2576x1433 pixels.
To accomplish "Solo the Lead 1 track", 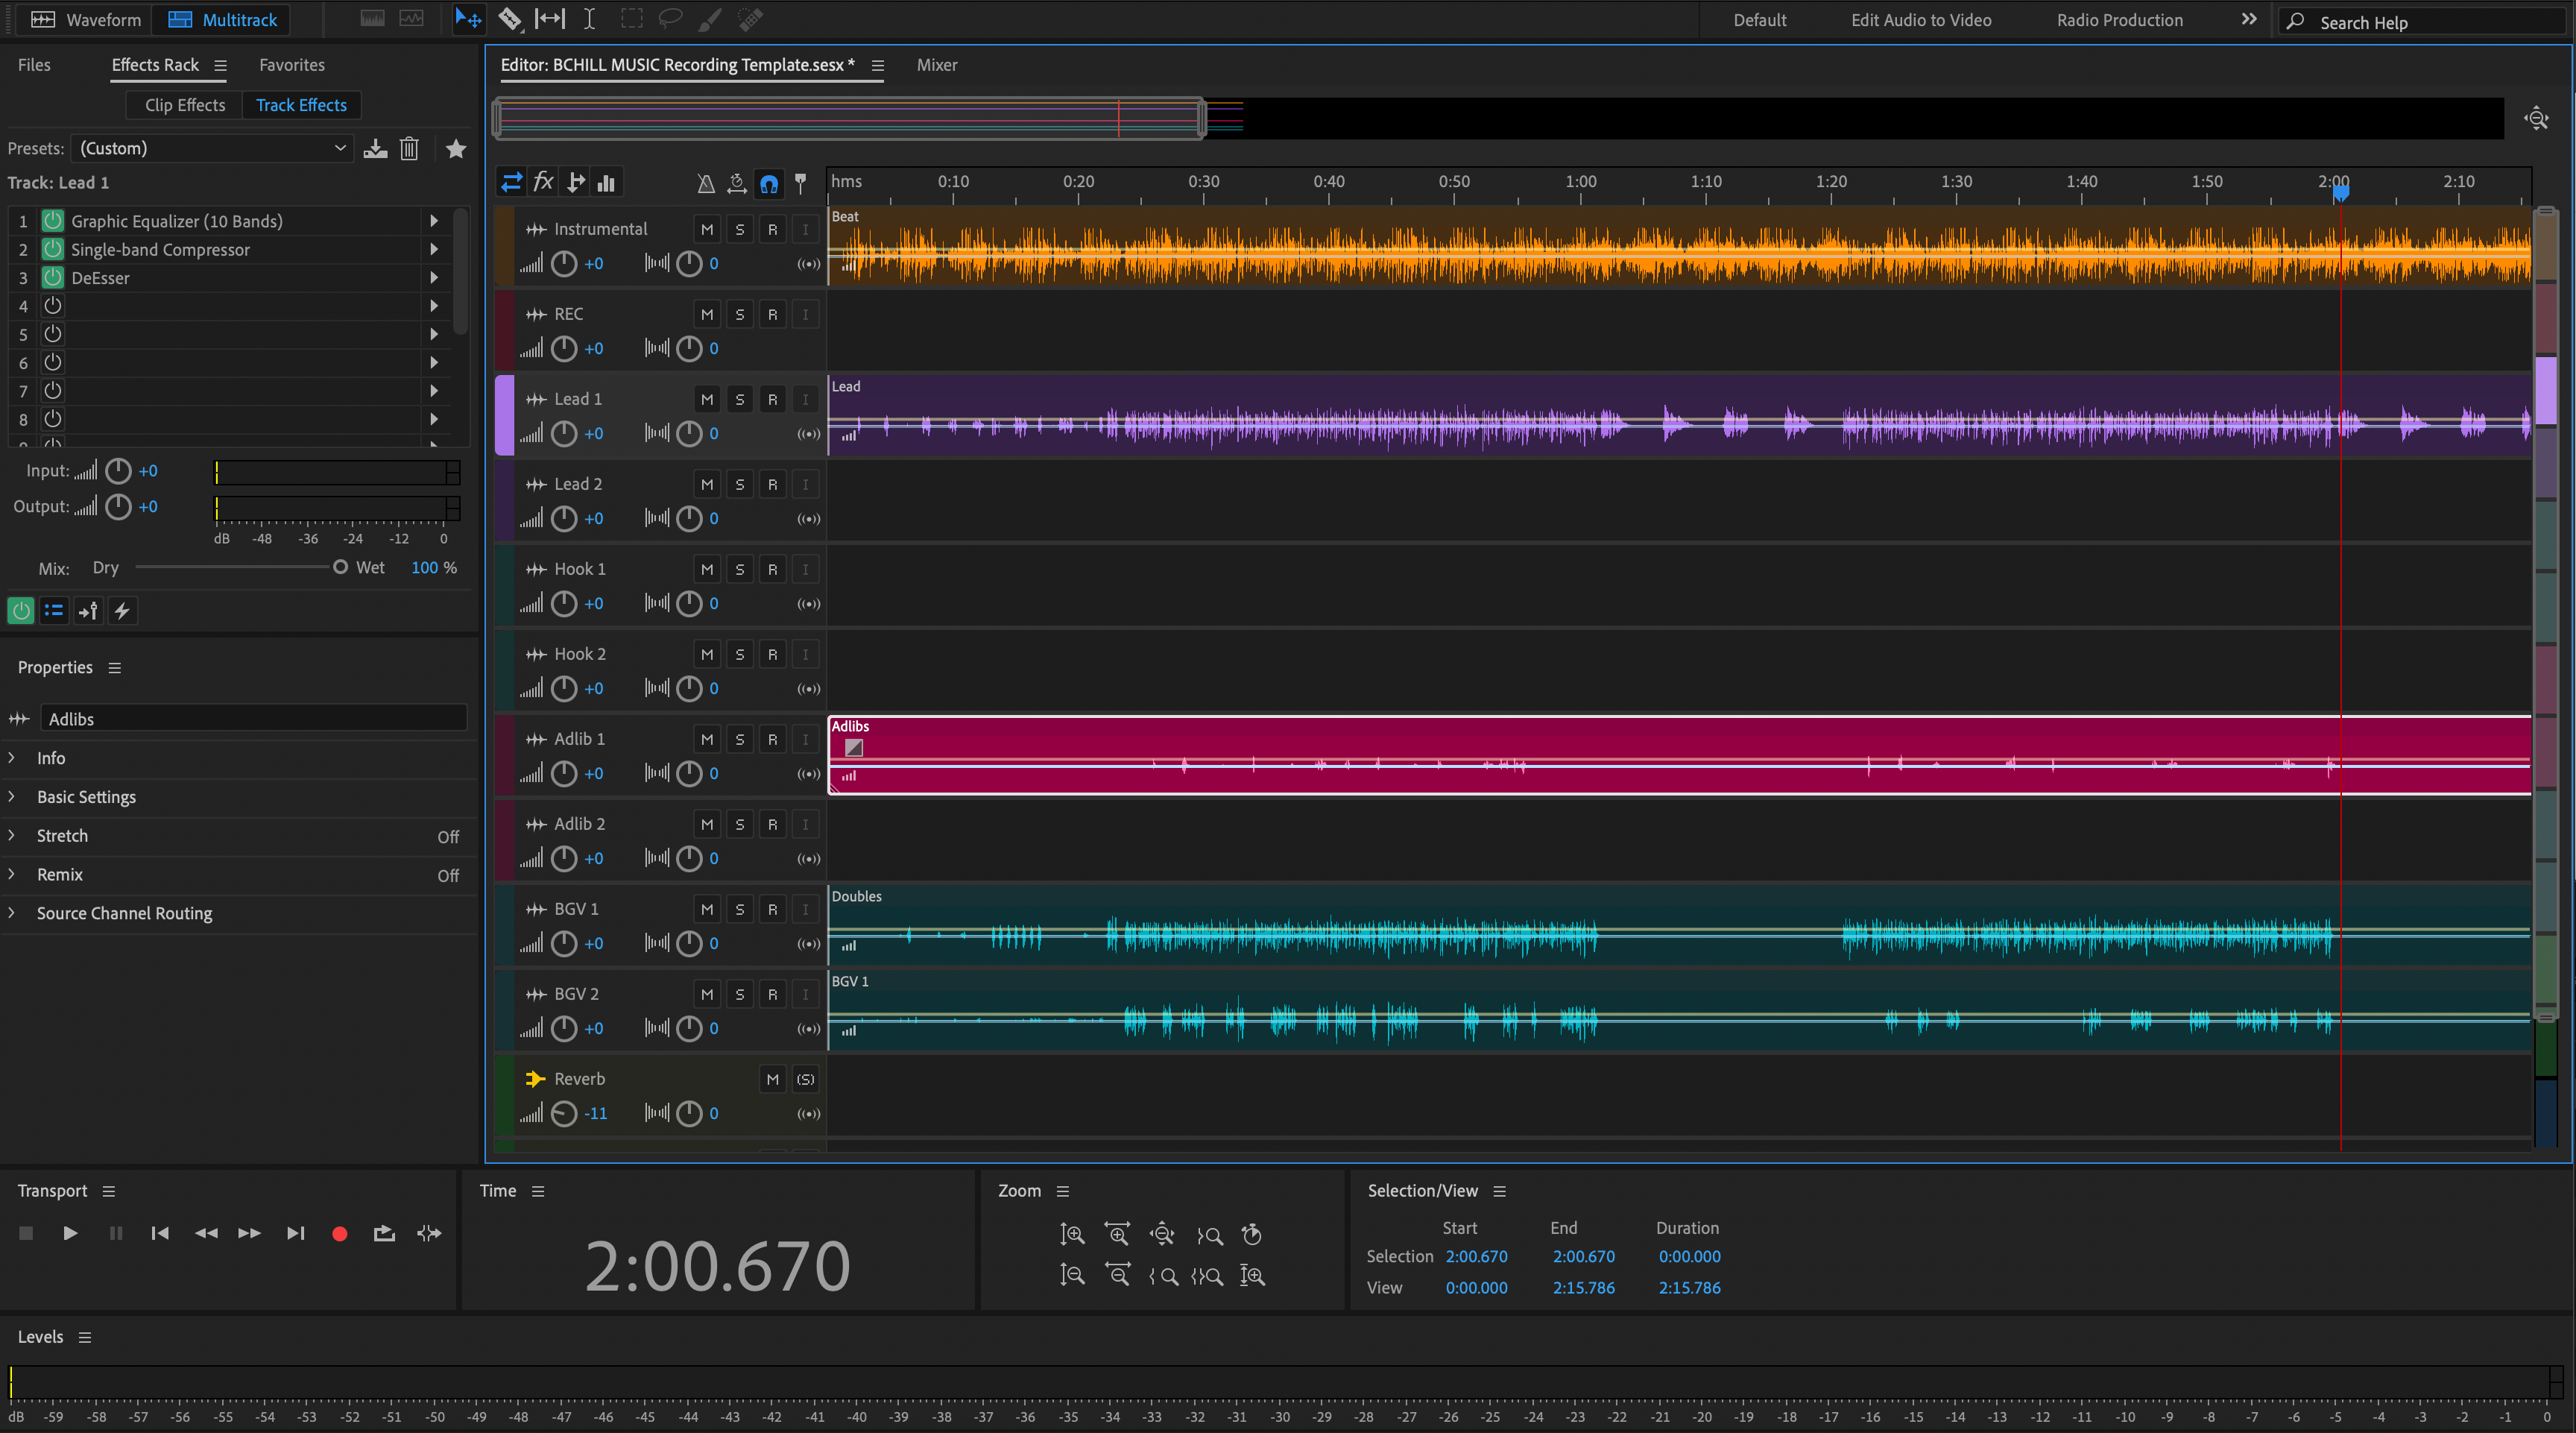I will point(739,398).
